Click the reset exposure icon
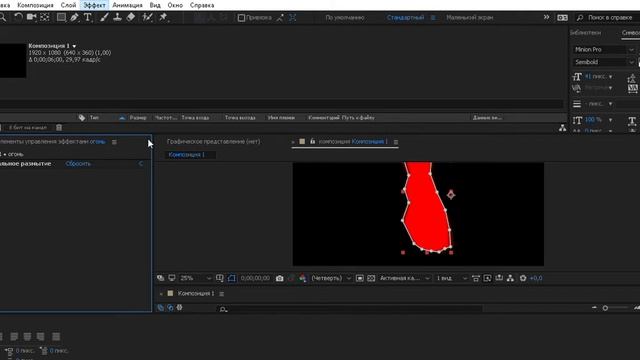This screenshot has height=360, width=640. point(523,278)
